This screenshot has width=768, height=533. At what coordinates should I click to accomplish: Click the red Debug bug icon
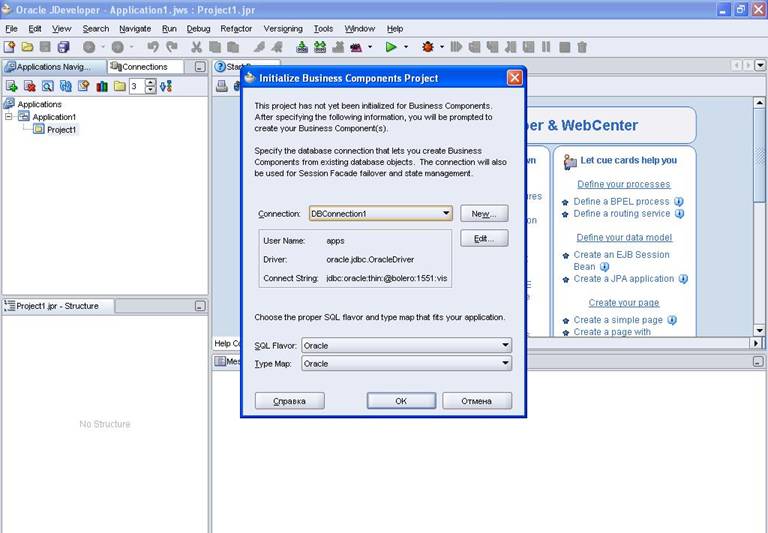click(x=428, y=47)
